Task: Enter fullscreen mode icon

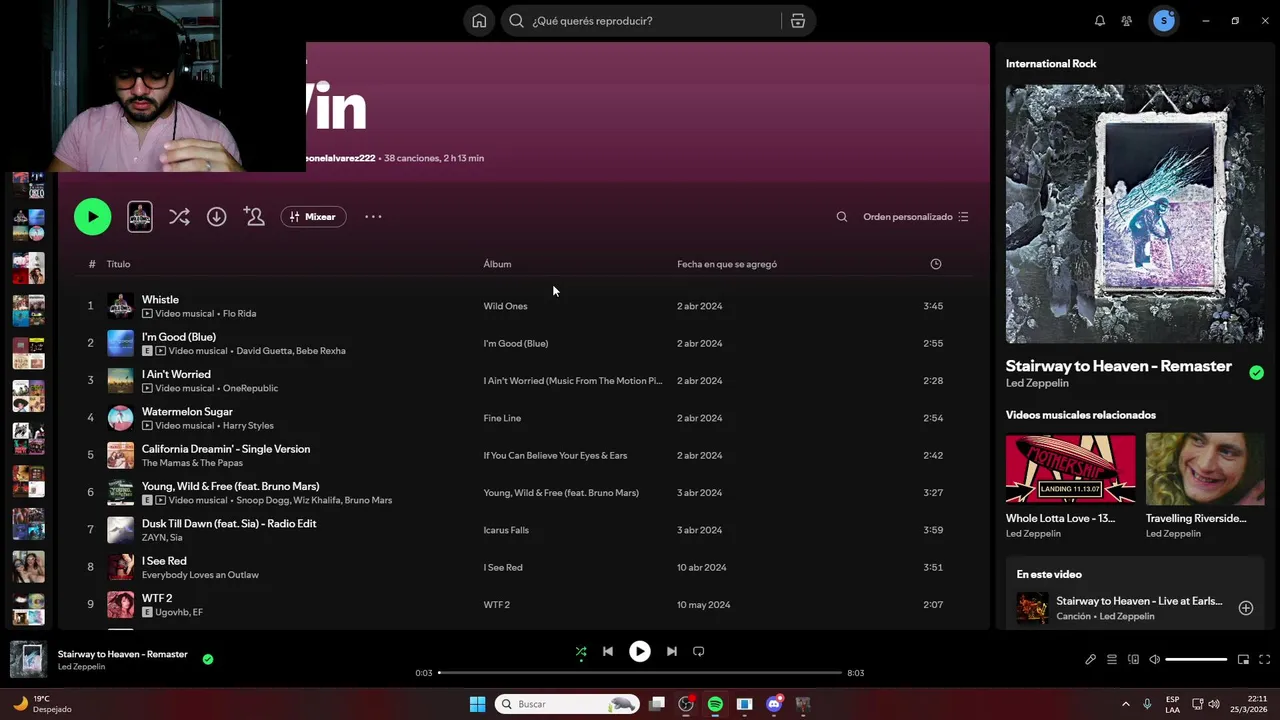Action: point(1265,660)
